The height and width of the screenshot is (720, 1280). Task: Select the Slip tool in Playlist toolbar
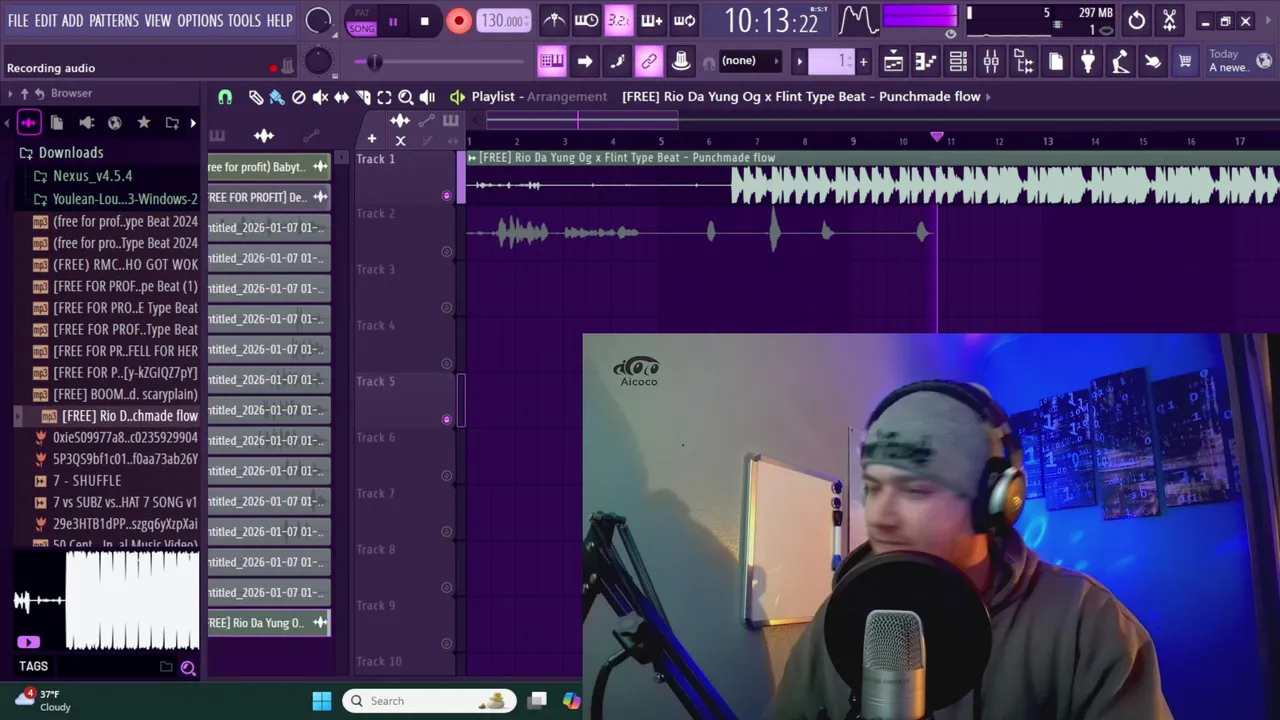(341, 97)
